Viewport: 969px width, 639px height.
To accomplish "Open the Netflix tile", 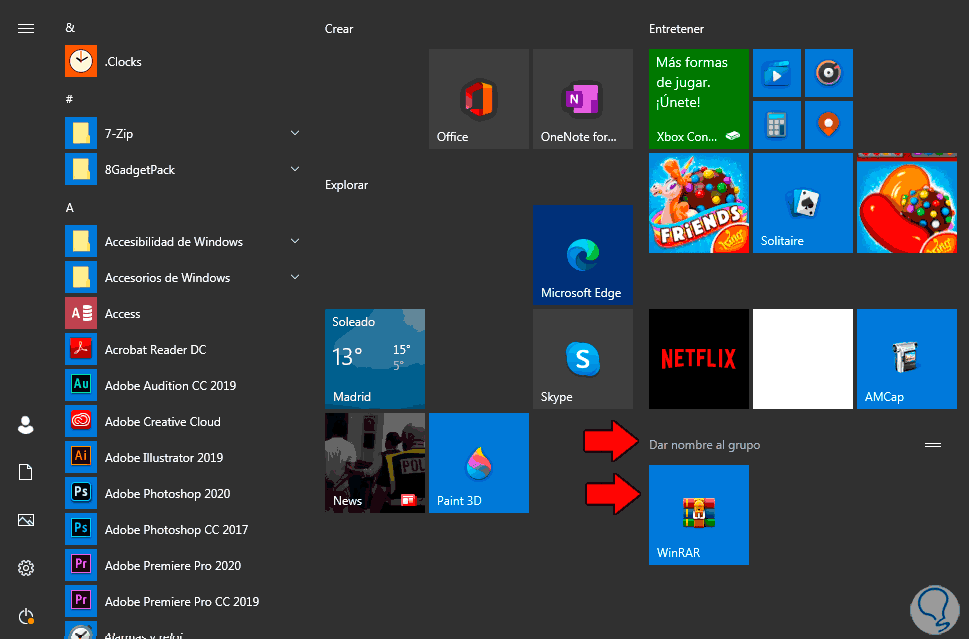I will pos(699,359).
